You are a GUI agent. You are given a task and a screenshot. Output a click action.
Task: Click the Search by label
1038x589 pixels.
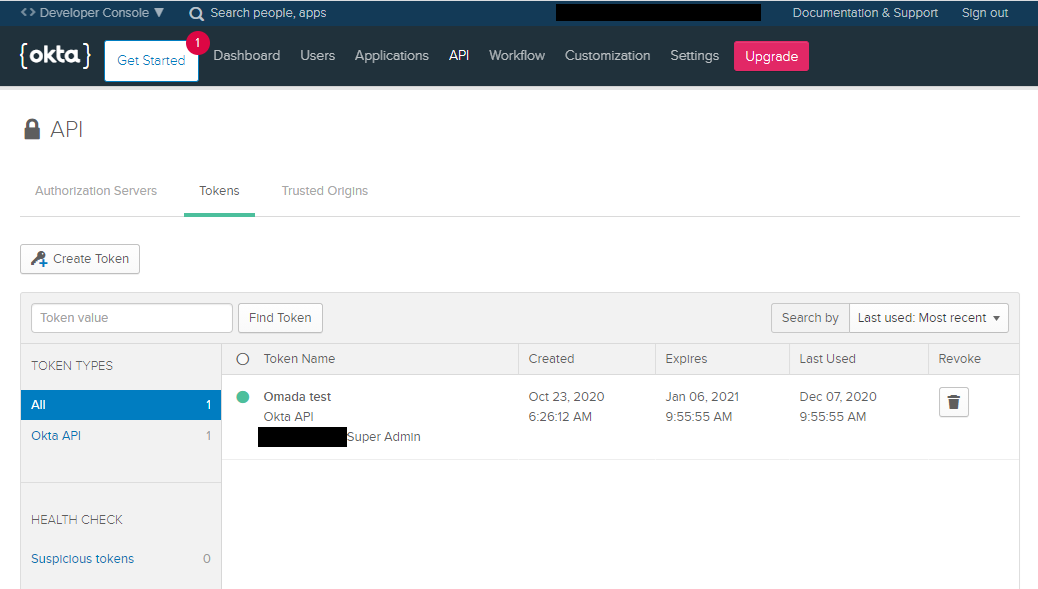tap(810, 318)
